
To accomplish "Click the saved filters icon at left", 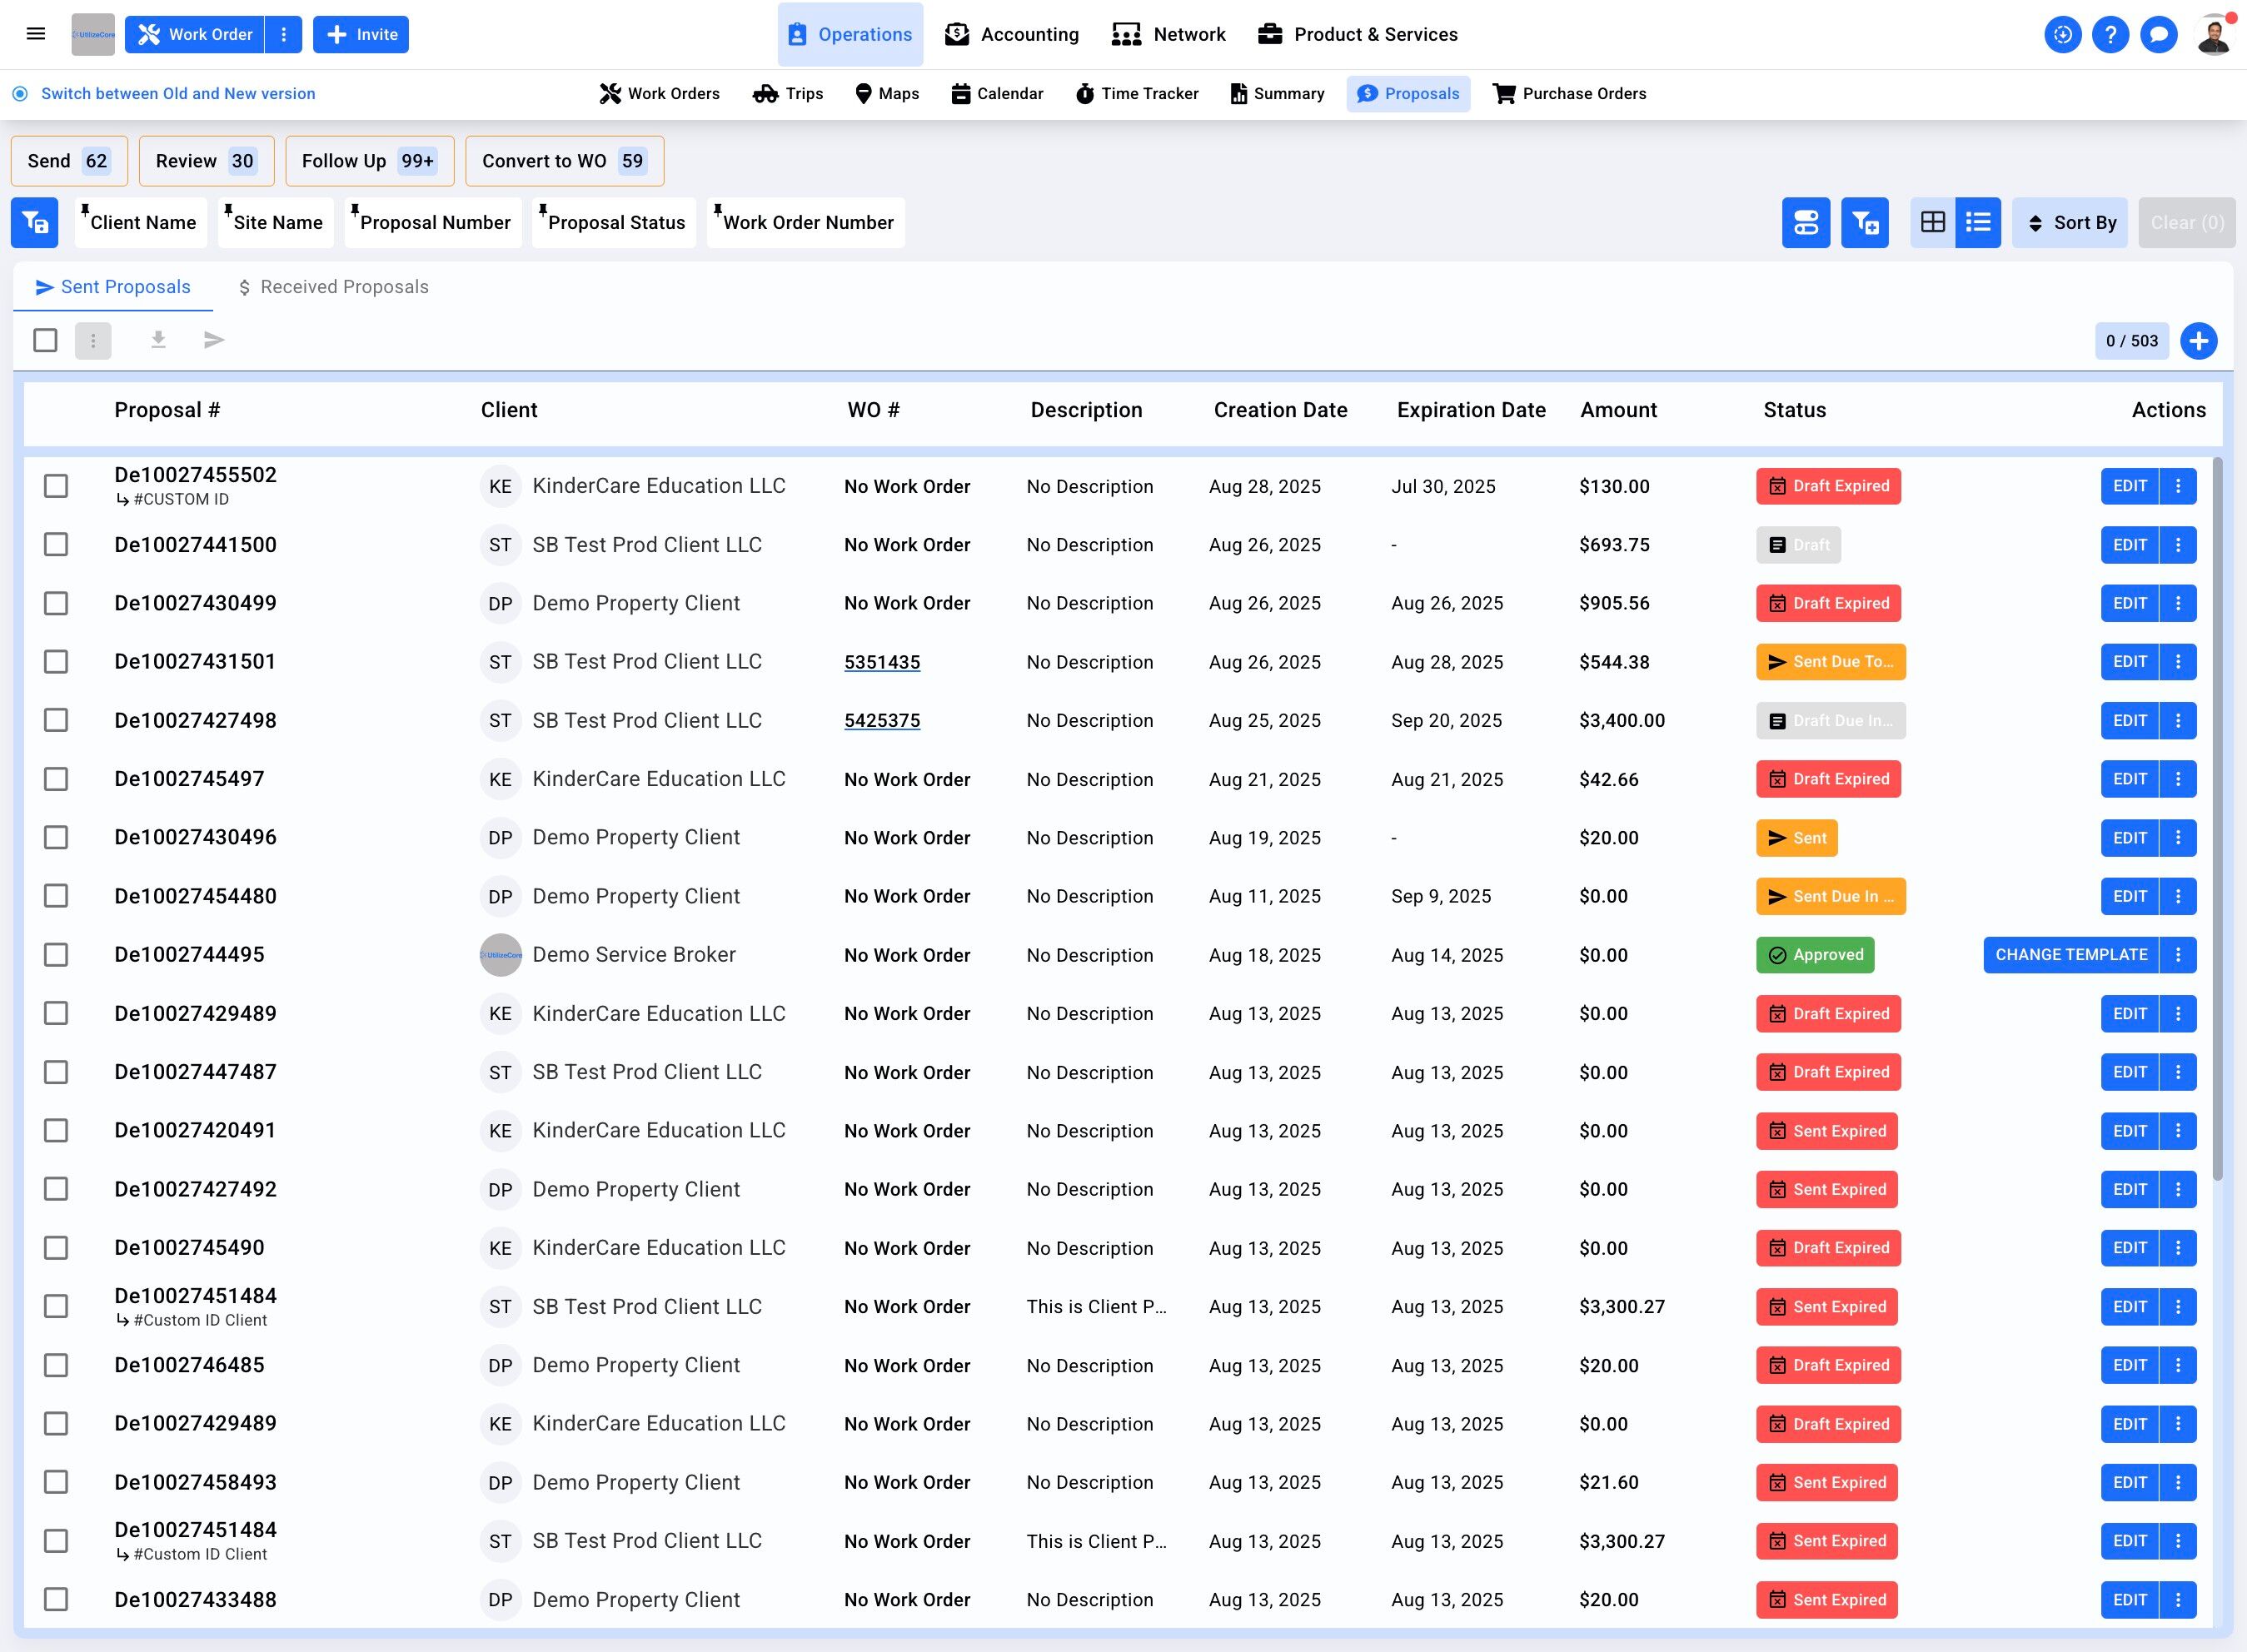I will [x=35, y=222].
